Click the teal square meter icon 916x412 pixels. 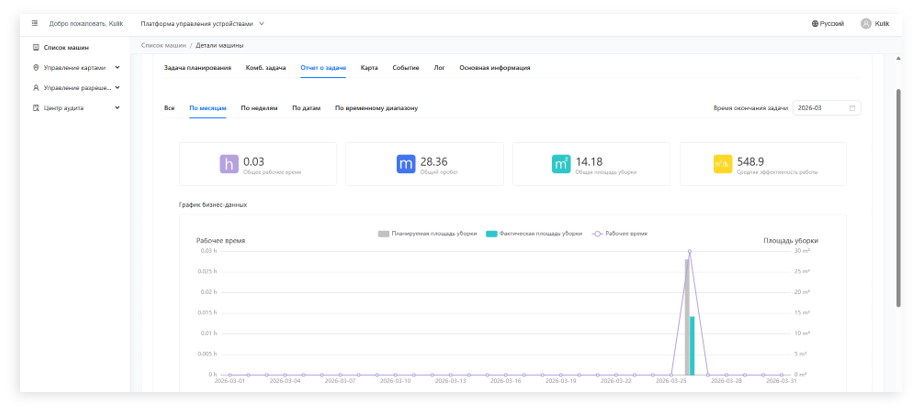pyautogui.click(x=561, y=164)
